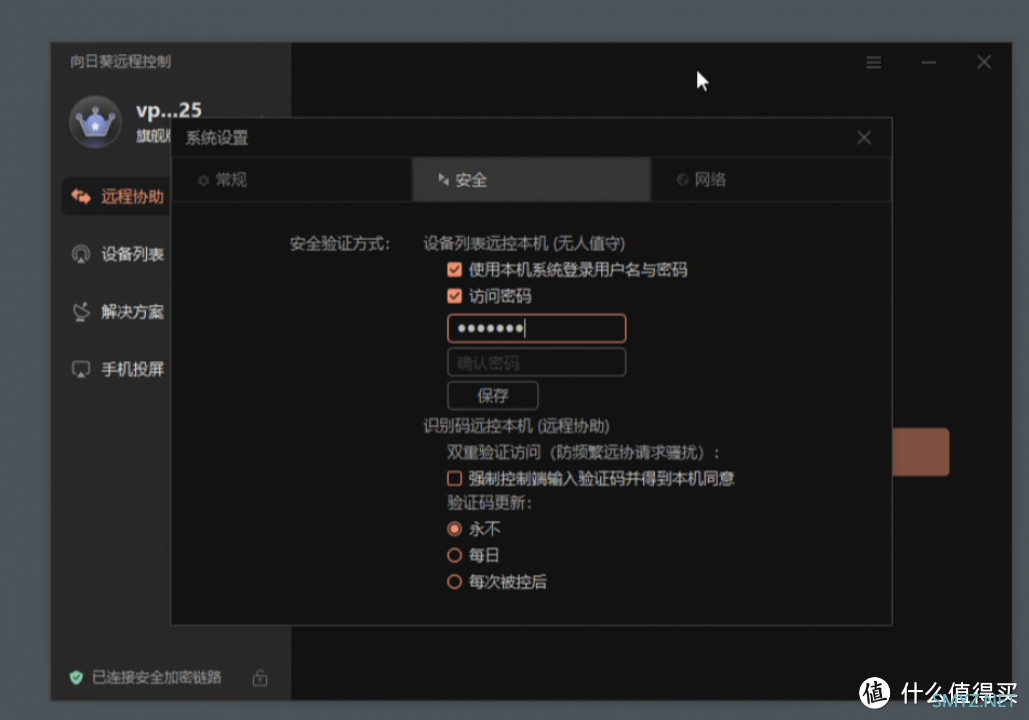Click the 识别码远控本机 (远程协助) heading
Image resolution: width=1029 pixels, height=720 pixels.
pyautogui.click(x=516, y=427)
